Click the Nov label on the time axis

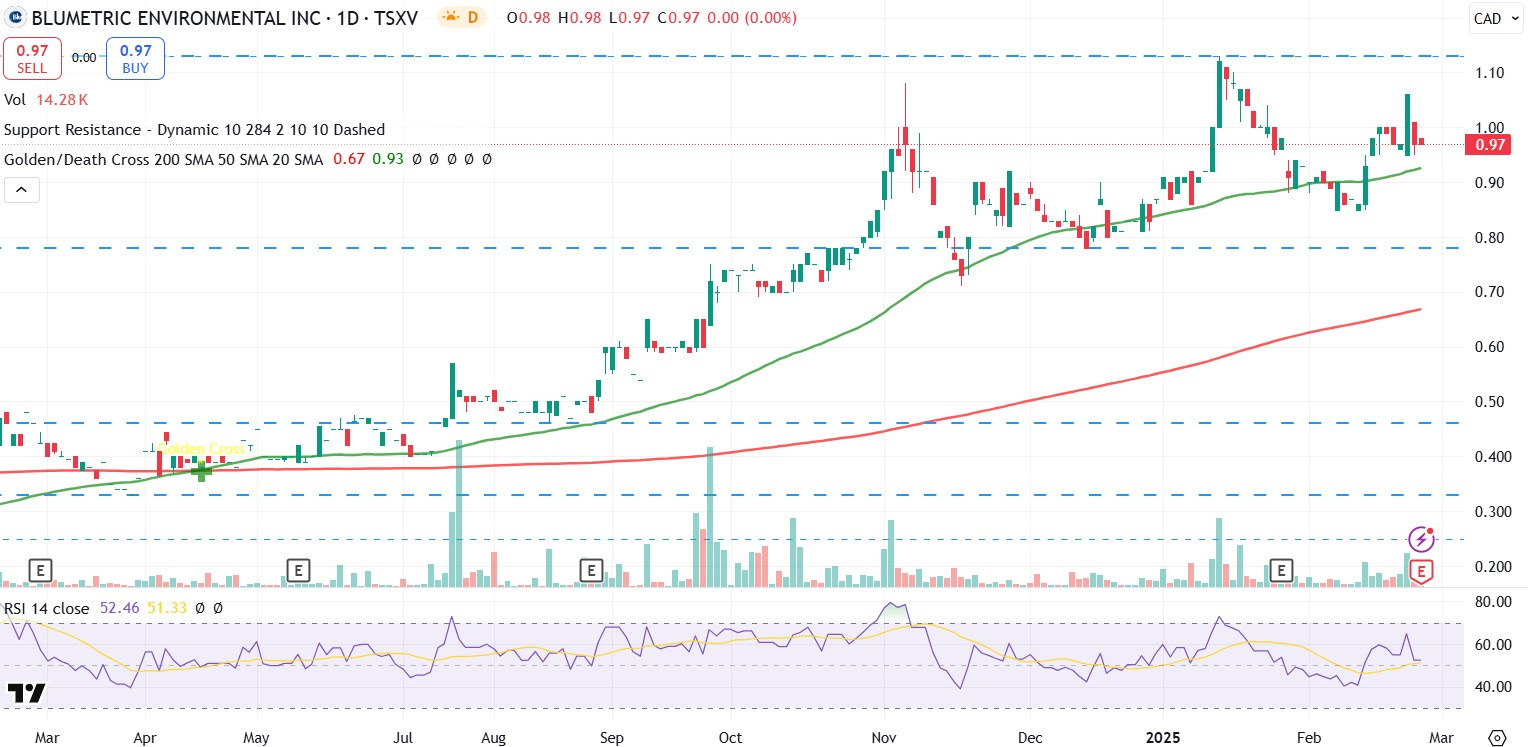point(886,738)
